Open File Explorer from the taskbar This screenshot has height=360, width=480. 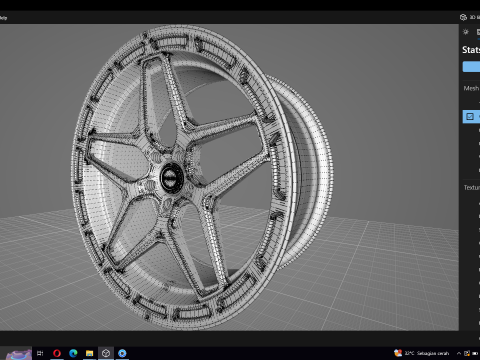click(89, 353)
